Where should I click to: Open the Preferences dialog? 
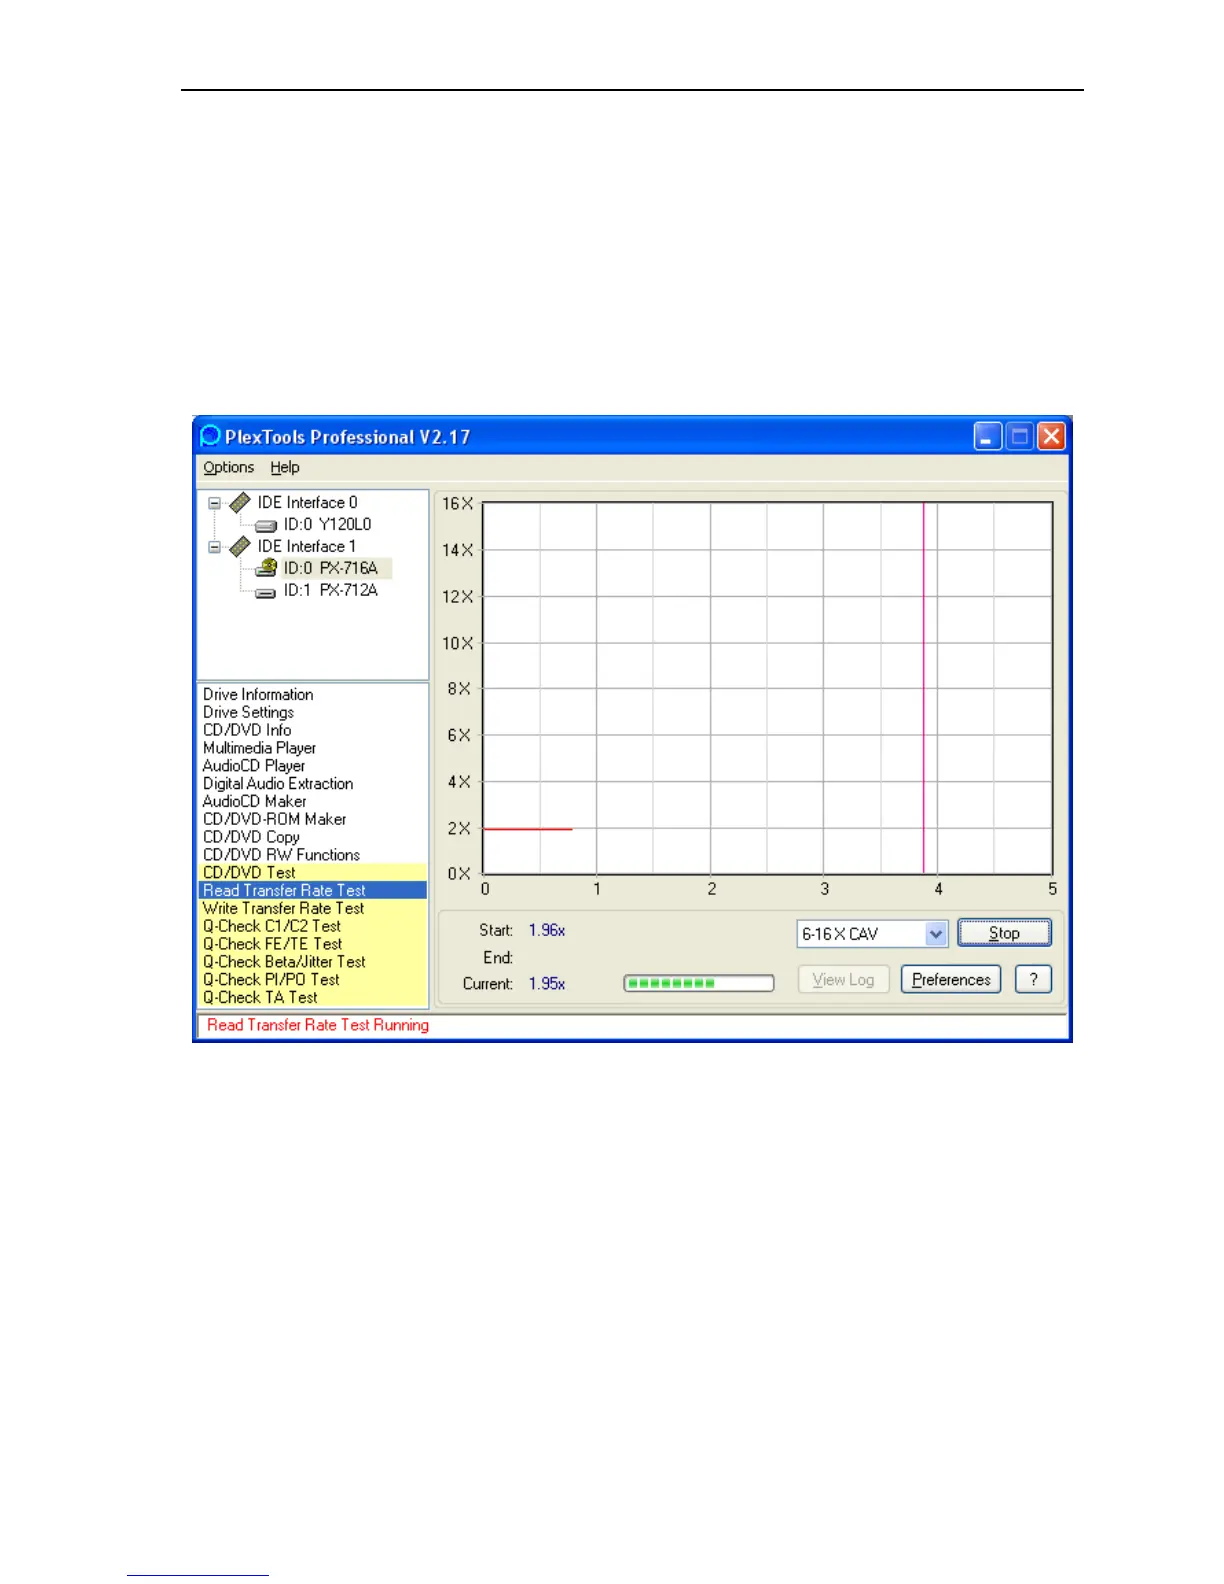pos(951,980)
